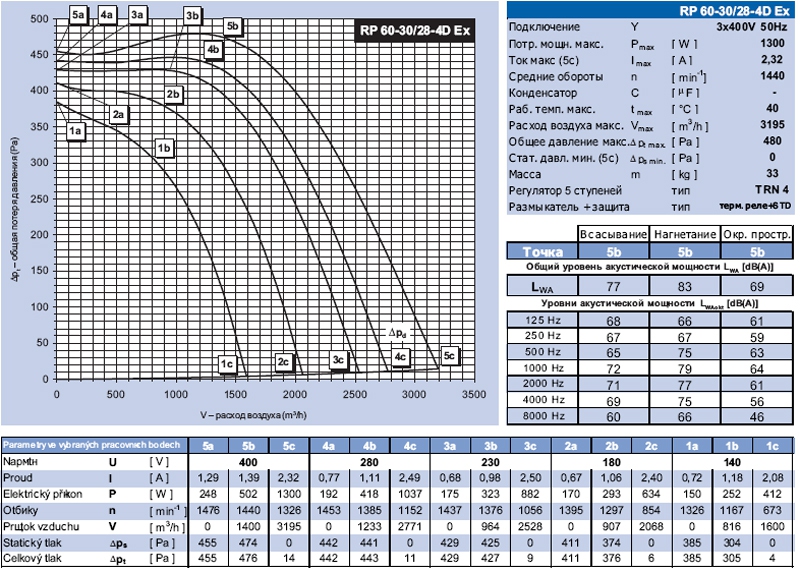Click the 5a curve label on the chart

point(78,14)
